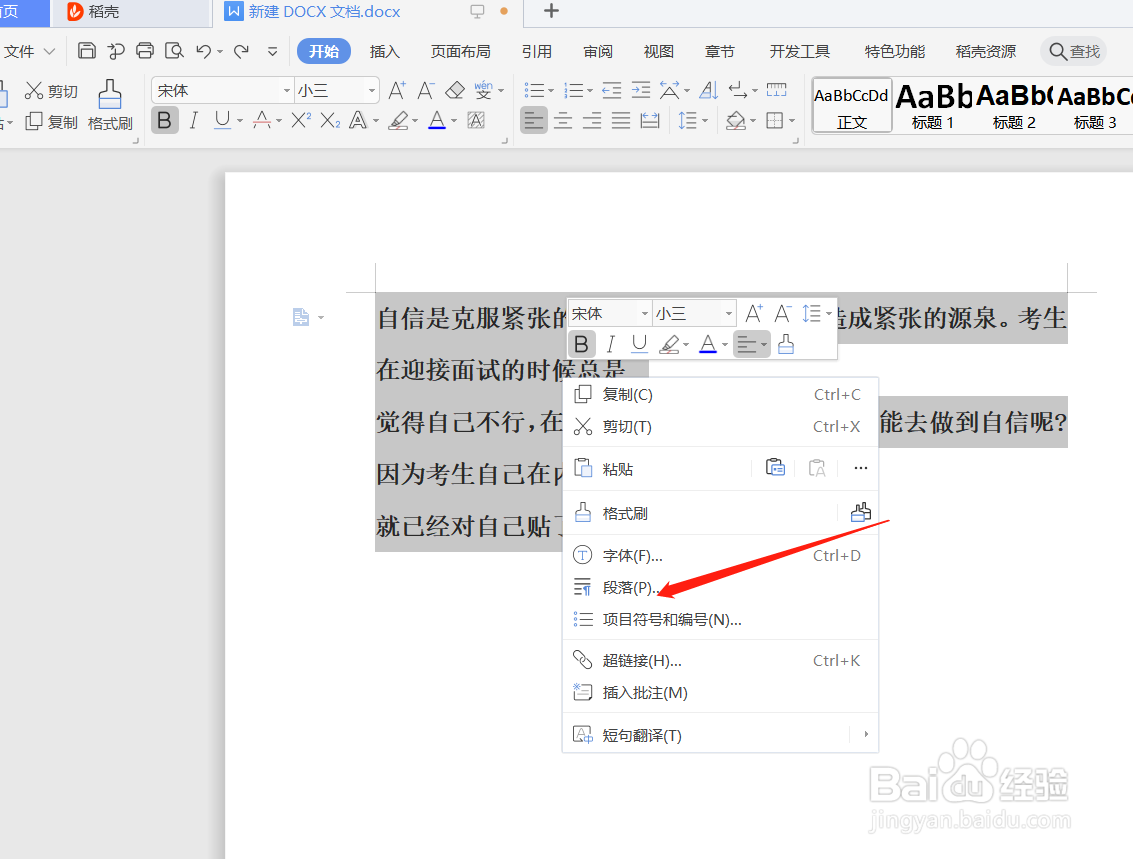Click the Strikethrough icon in mini toolbar
Viewport: 1133px width, 859px height.
(262, 120)
